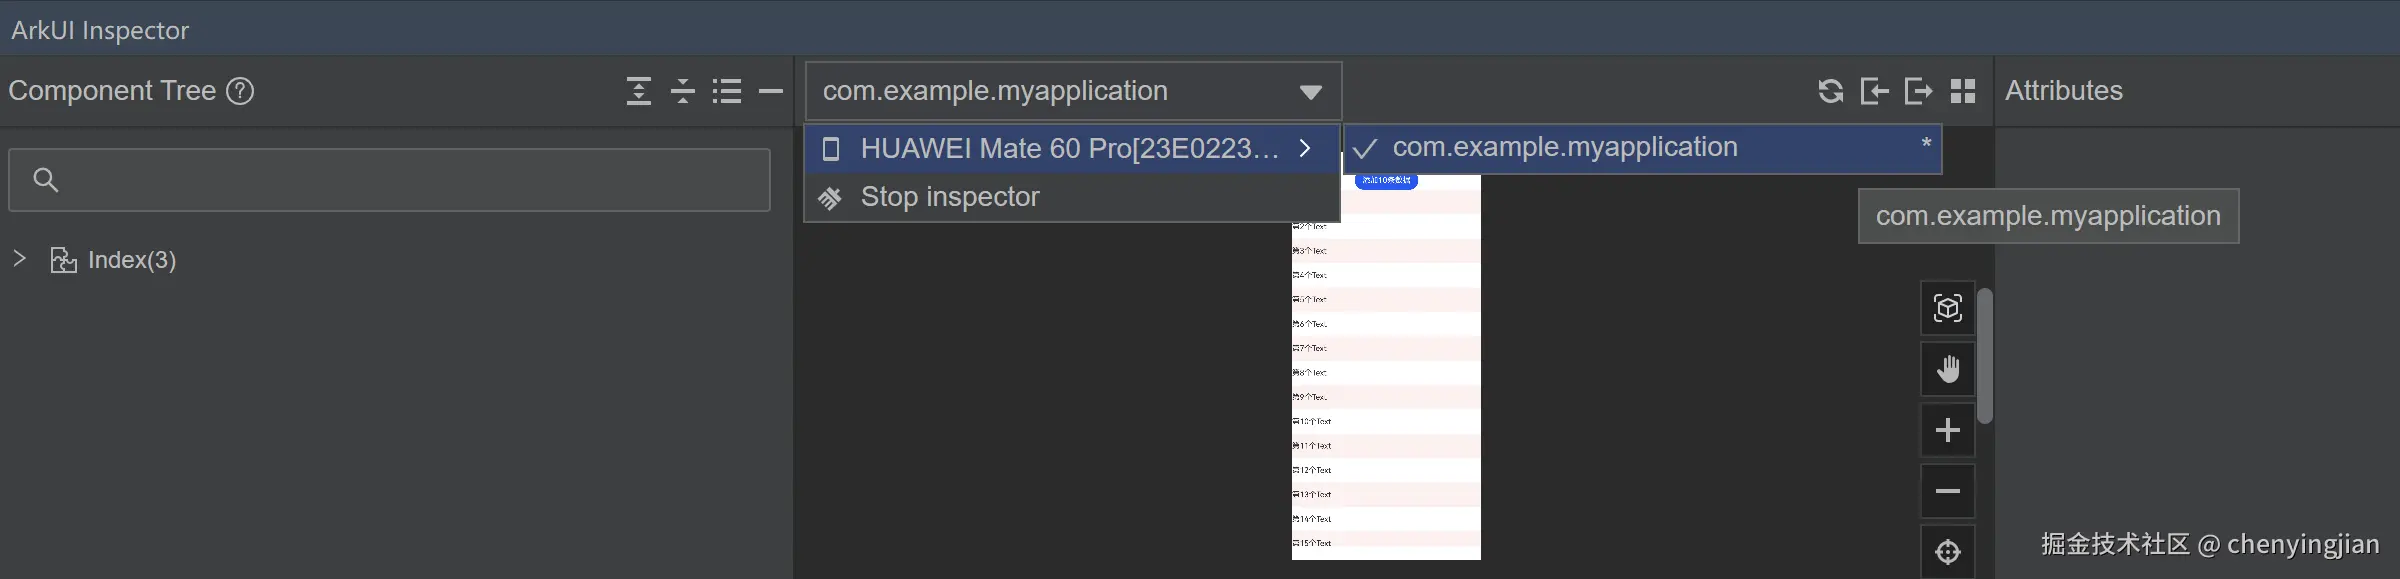Select checked com.example.myapplication process entry
Screen dimensions: 2400x579
(1564, 148)
